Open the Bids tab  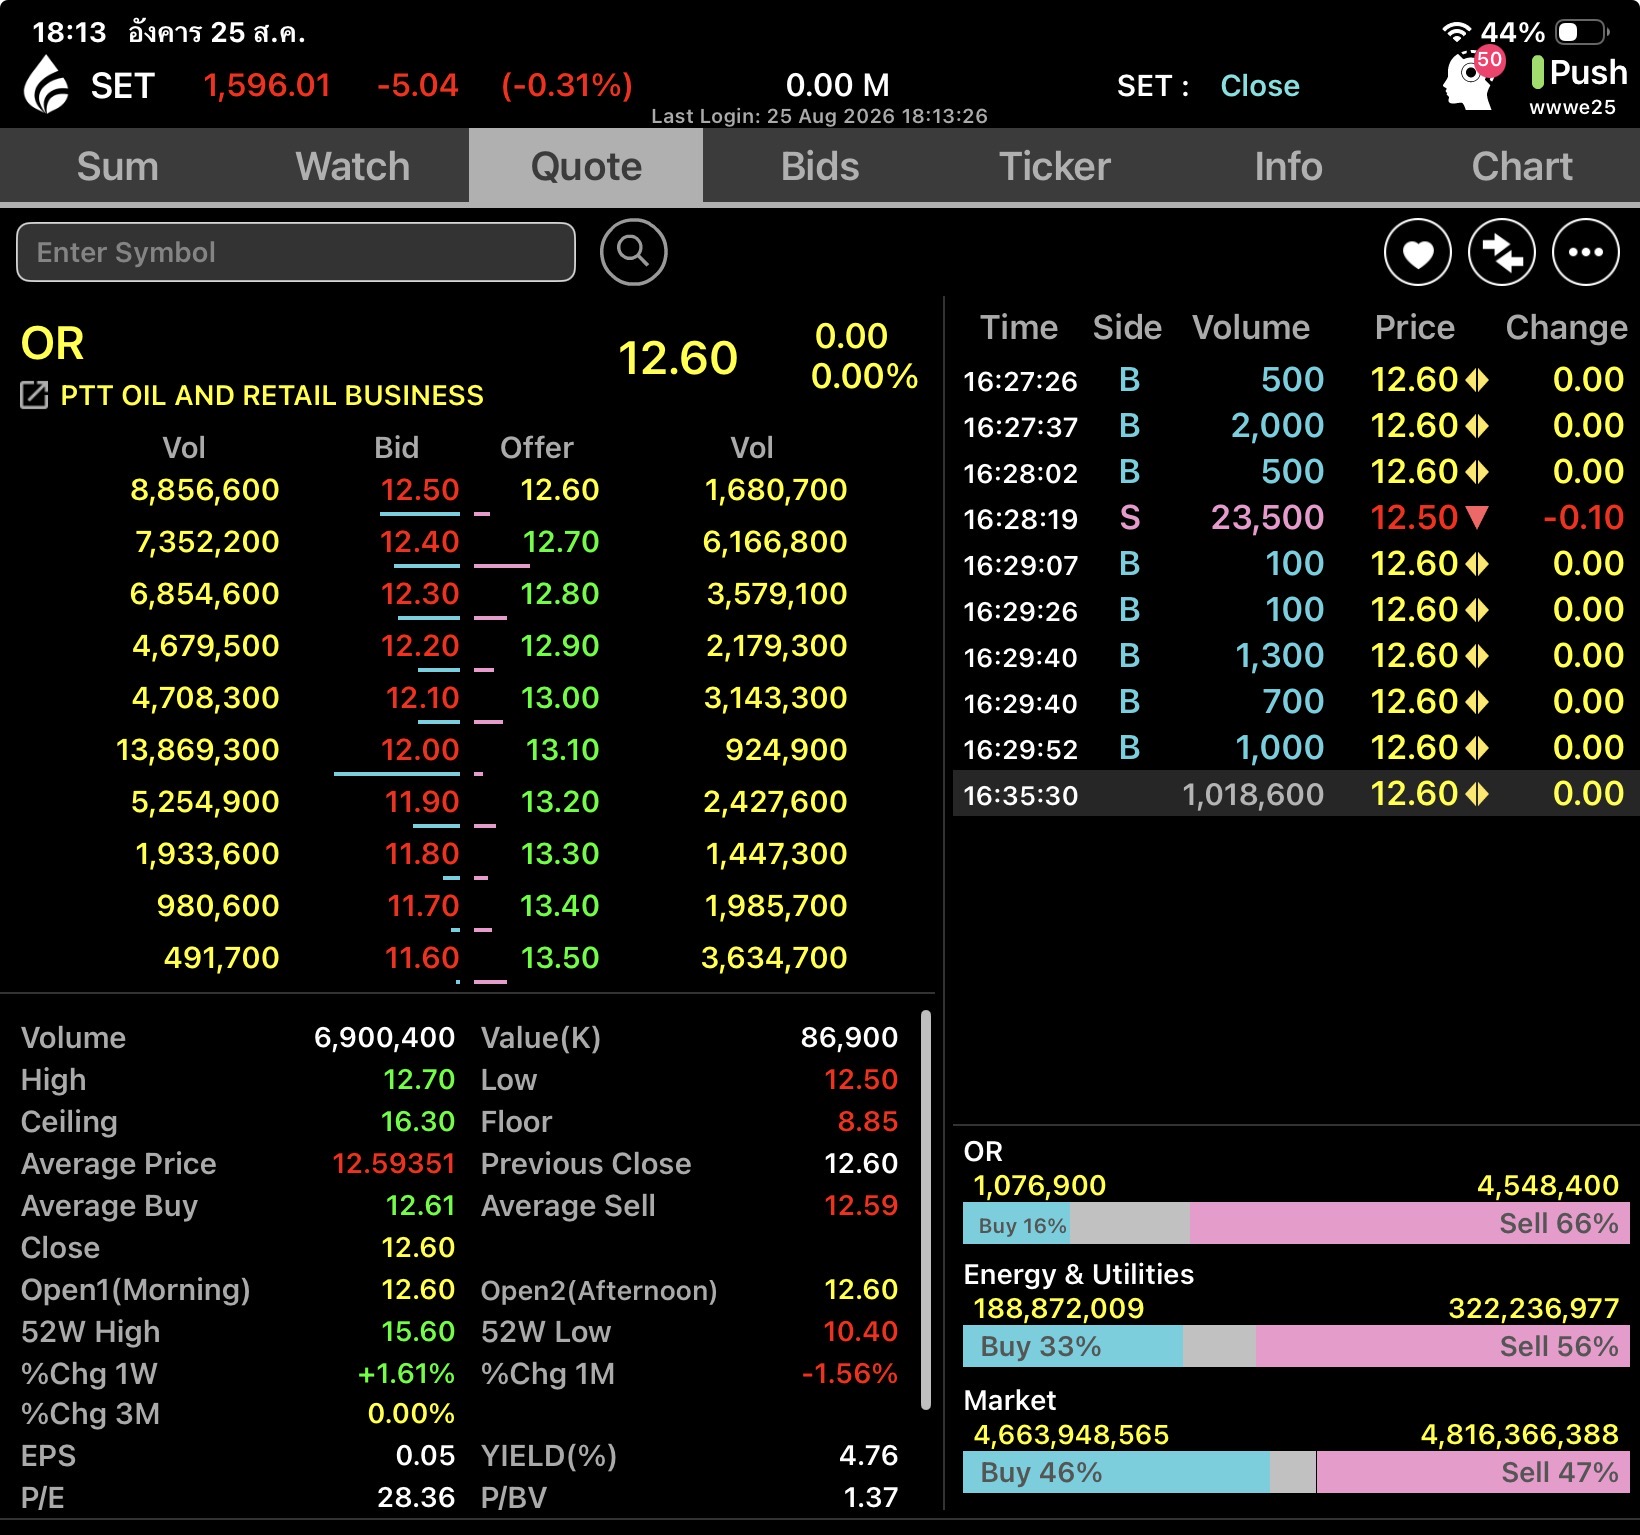[820, 166]
